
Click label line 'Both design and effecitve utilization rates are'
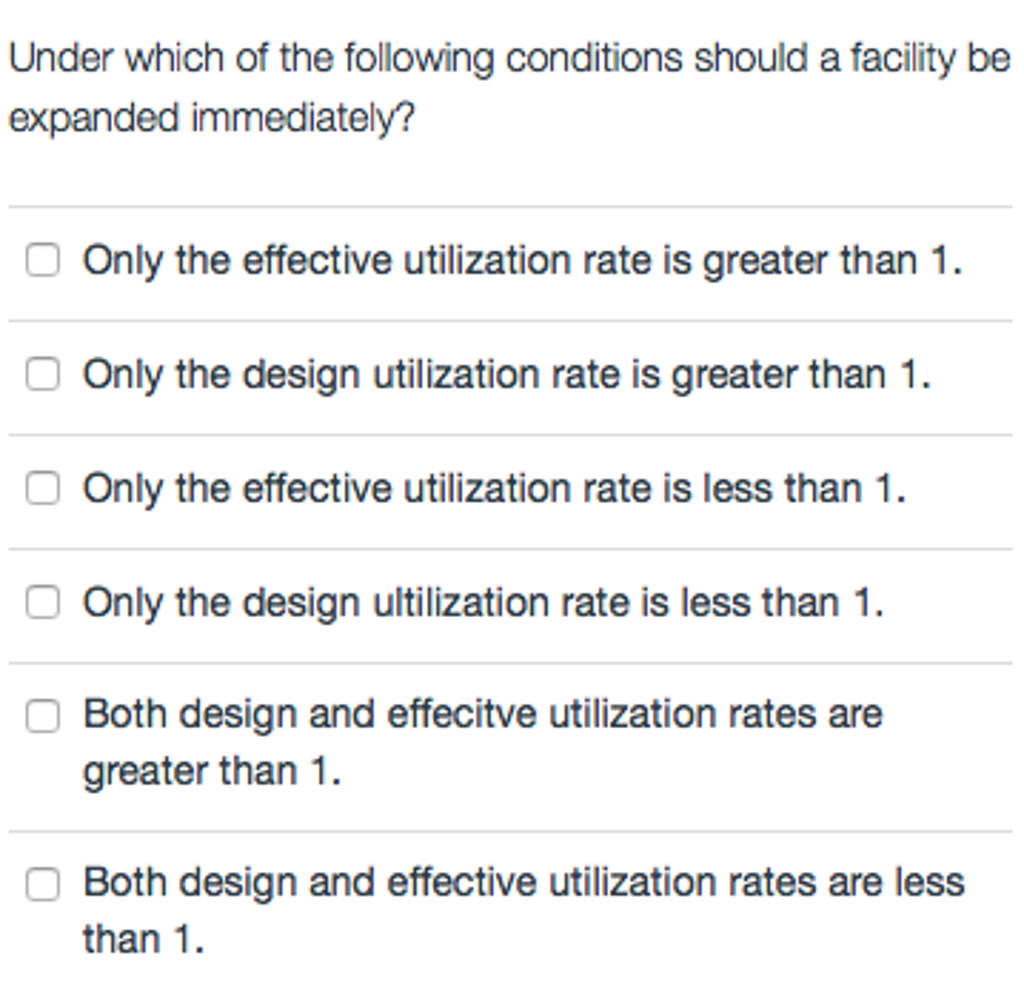[x=482, y=715]
